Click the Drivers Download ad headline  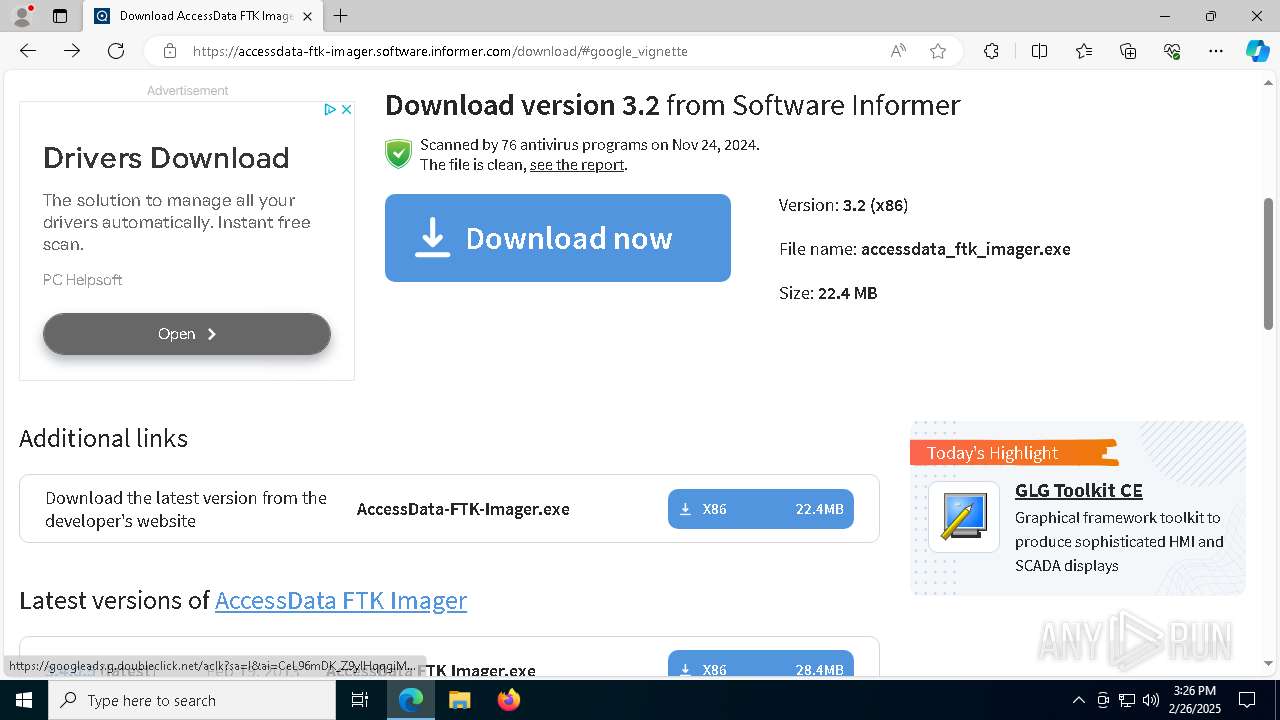click(166, 158)
